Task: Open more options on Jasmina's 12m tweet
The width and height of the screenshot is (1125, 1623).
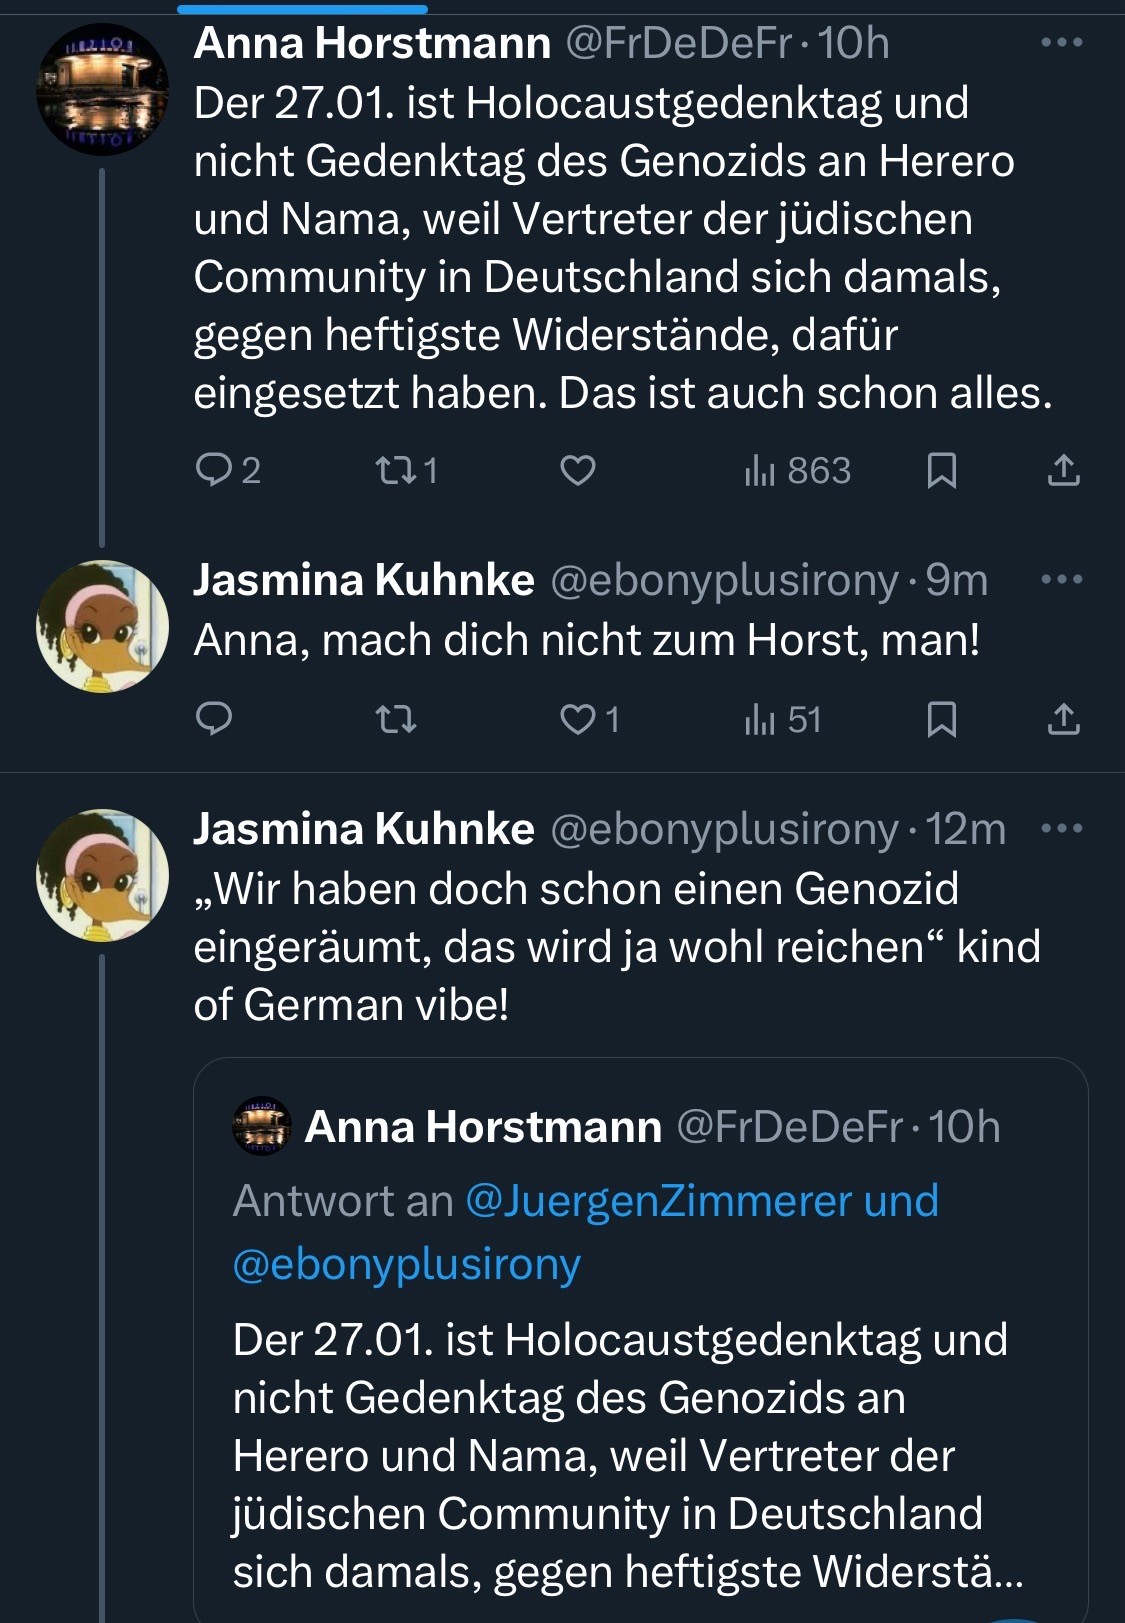Action: pyautogui.click(x=1061, y=829)
